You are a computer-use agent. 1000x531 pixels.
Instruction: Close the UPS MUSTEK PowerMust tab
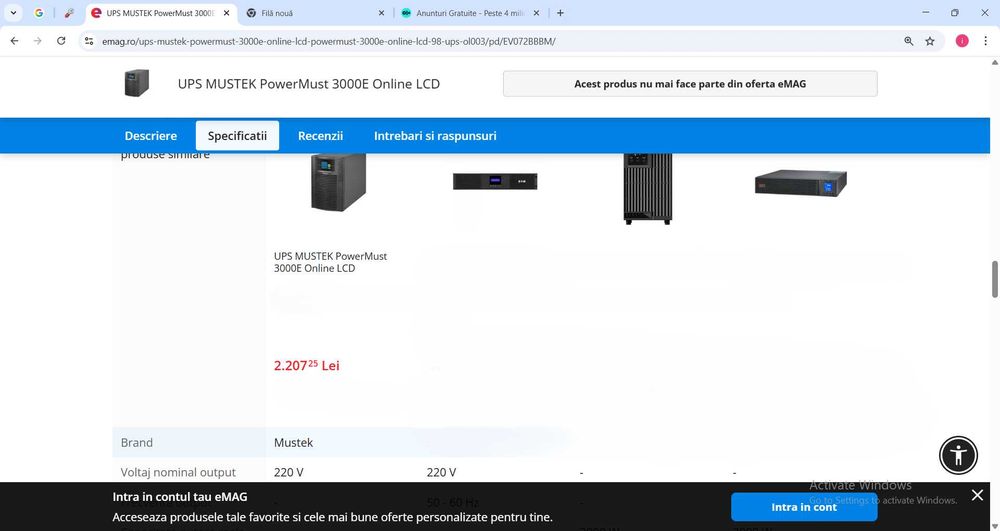point(226,13)
